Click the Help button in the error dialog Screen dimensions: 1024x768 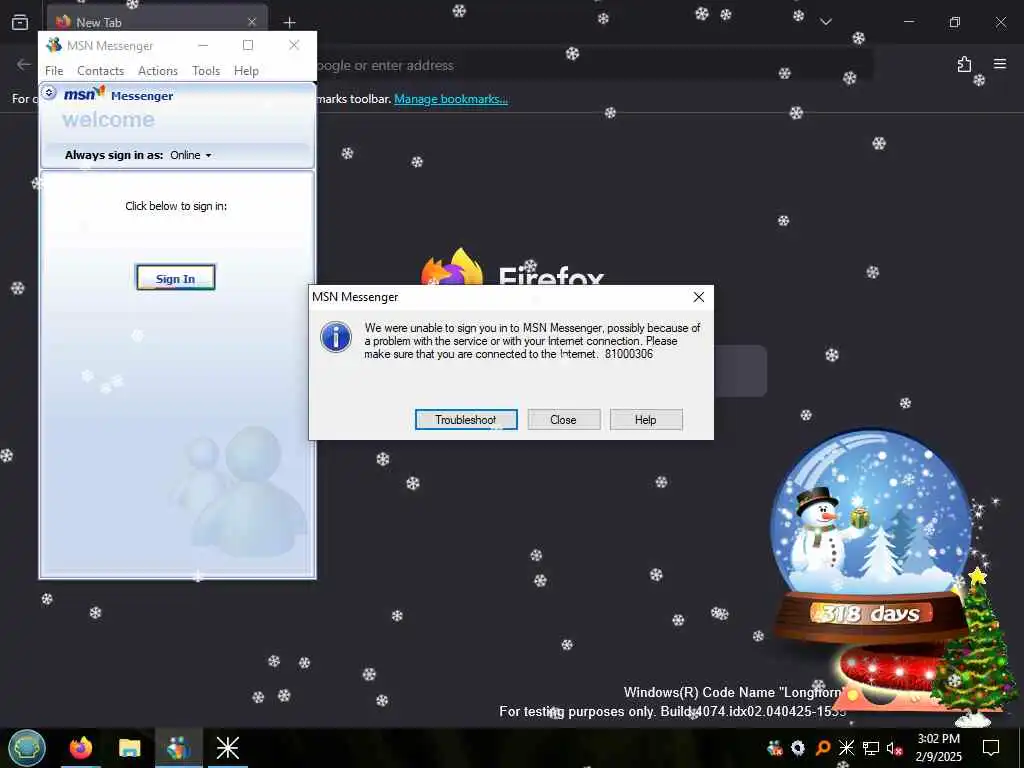(645, 419)
